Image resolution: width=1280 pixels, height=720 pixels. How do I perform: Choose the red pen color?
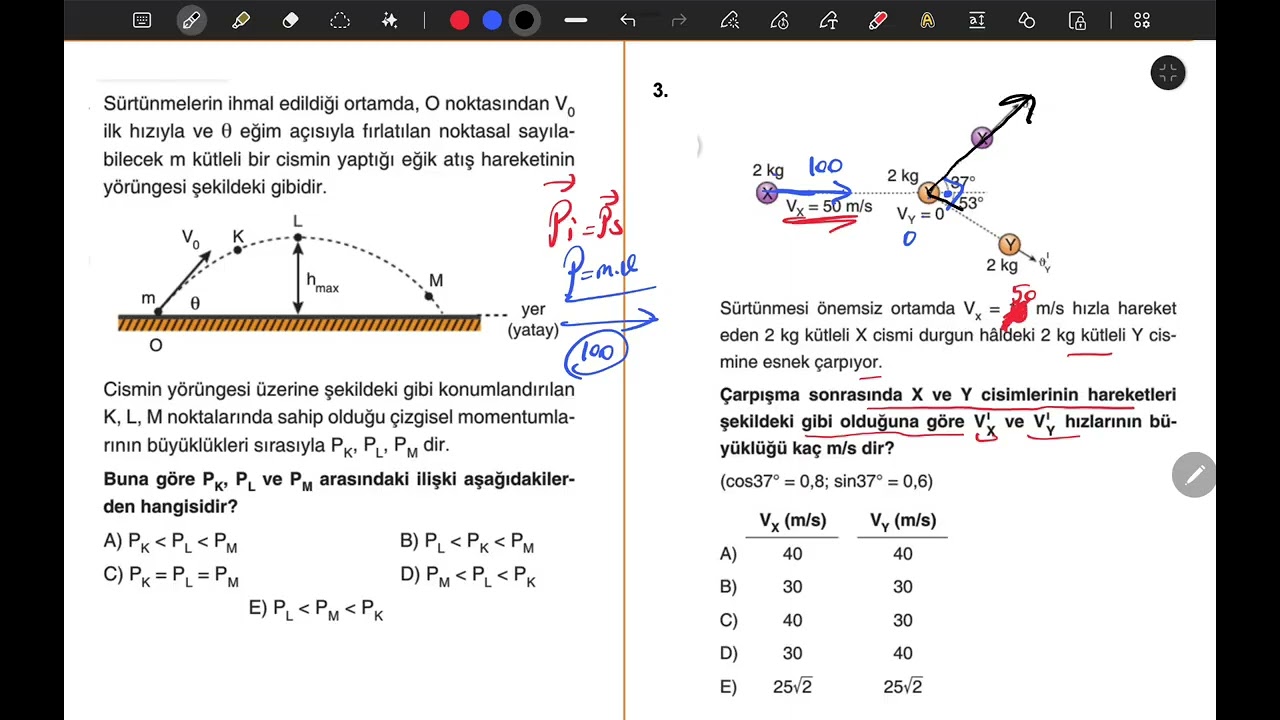tap(459, 20)
